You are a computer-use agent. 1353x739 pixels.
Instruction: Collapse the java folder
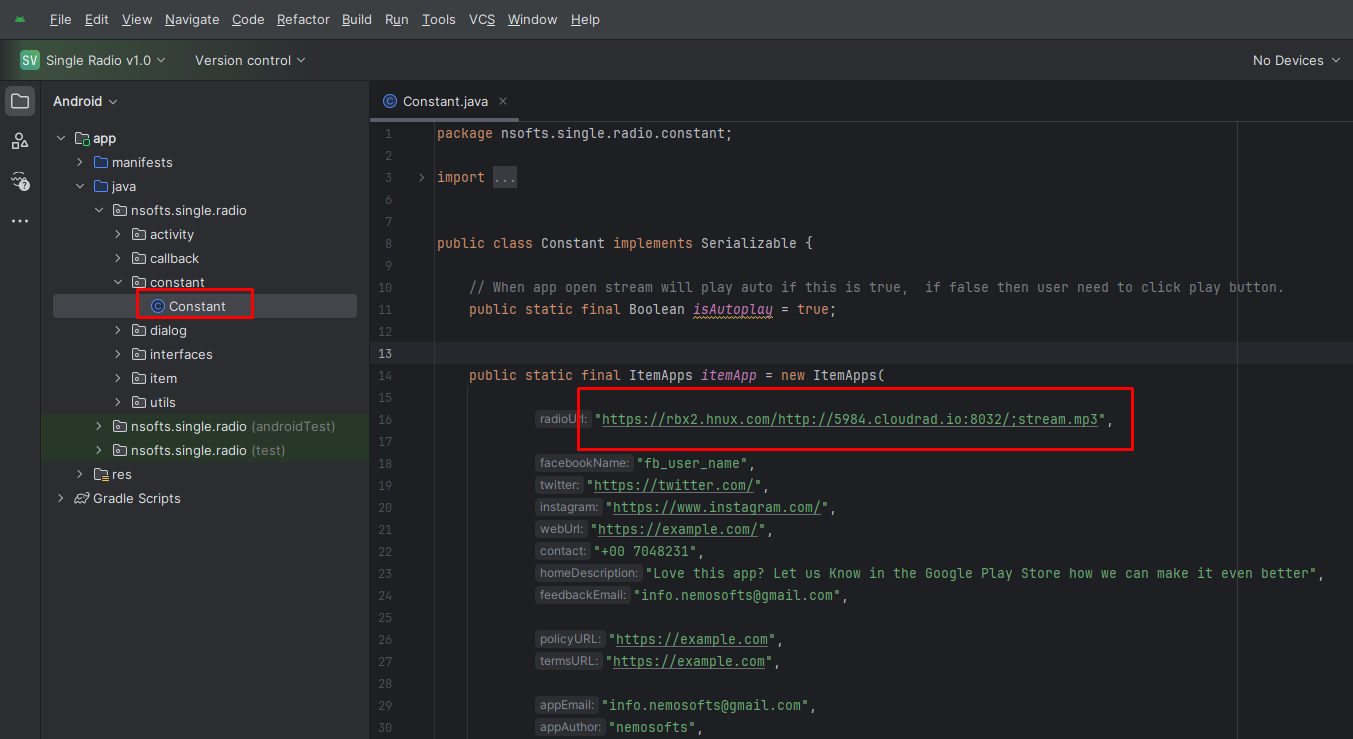click(80, 186)
